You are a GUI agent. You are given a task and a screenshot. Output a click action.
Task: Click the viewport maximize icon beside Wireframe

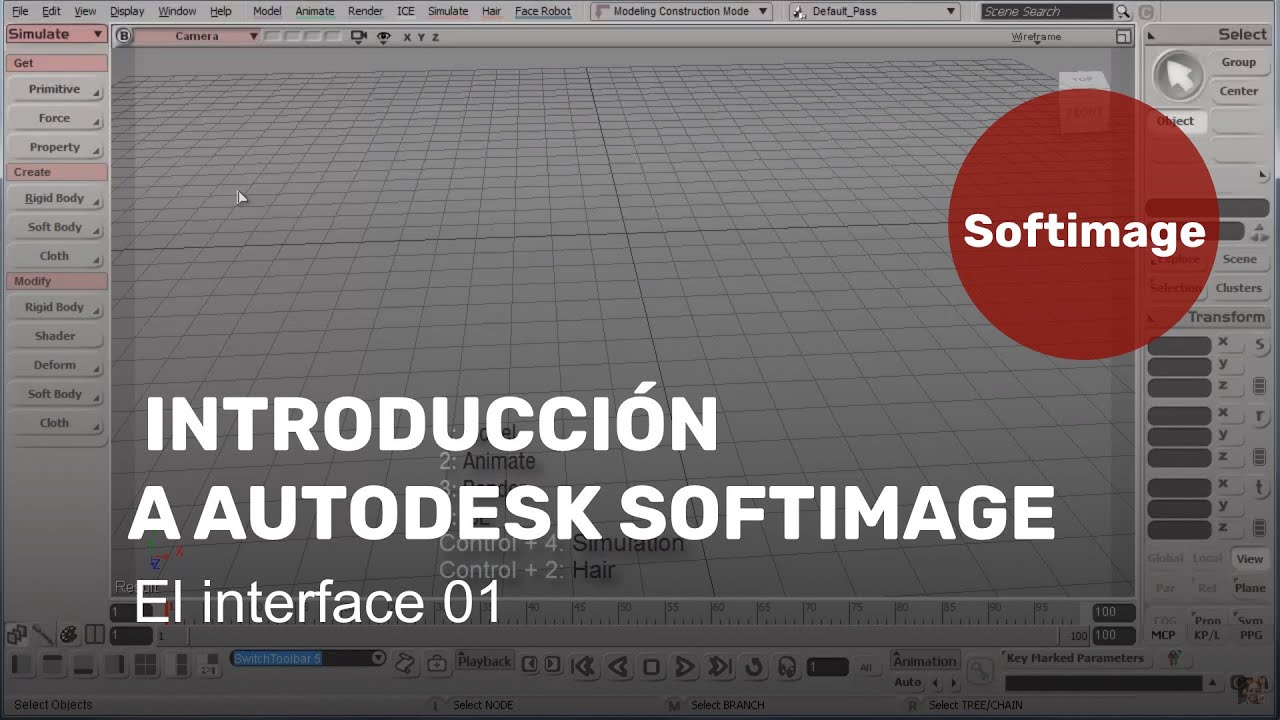(x=1123, y=37)
